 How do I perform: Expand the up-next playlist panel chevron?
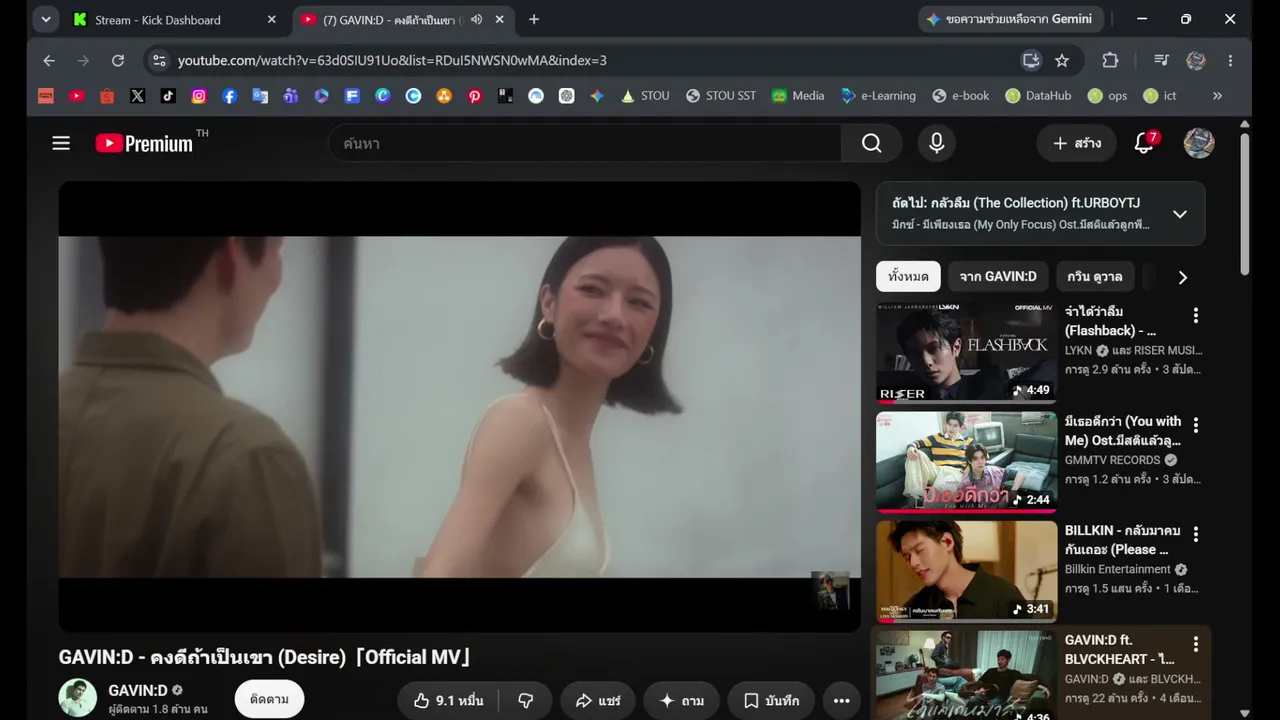coord(1180,214)
